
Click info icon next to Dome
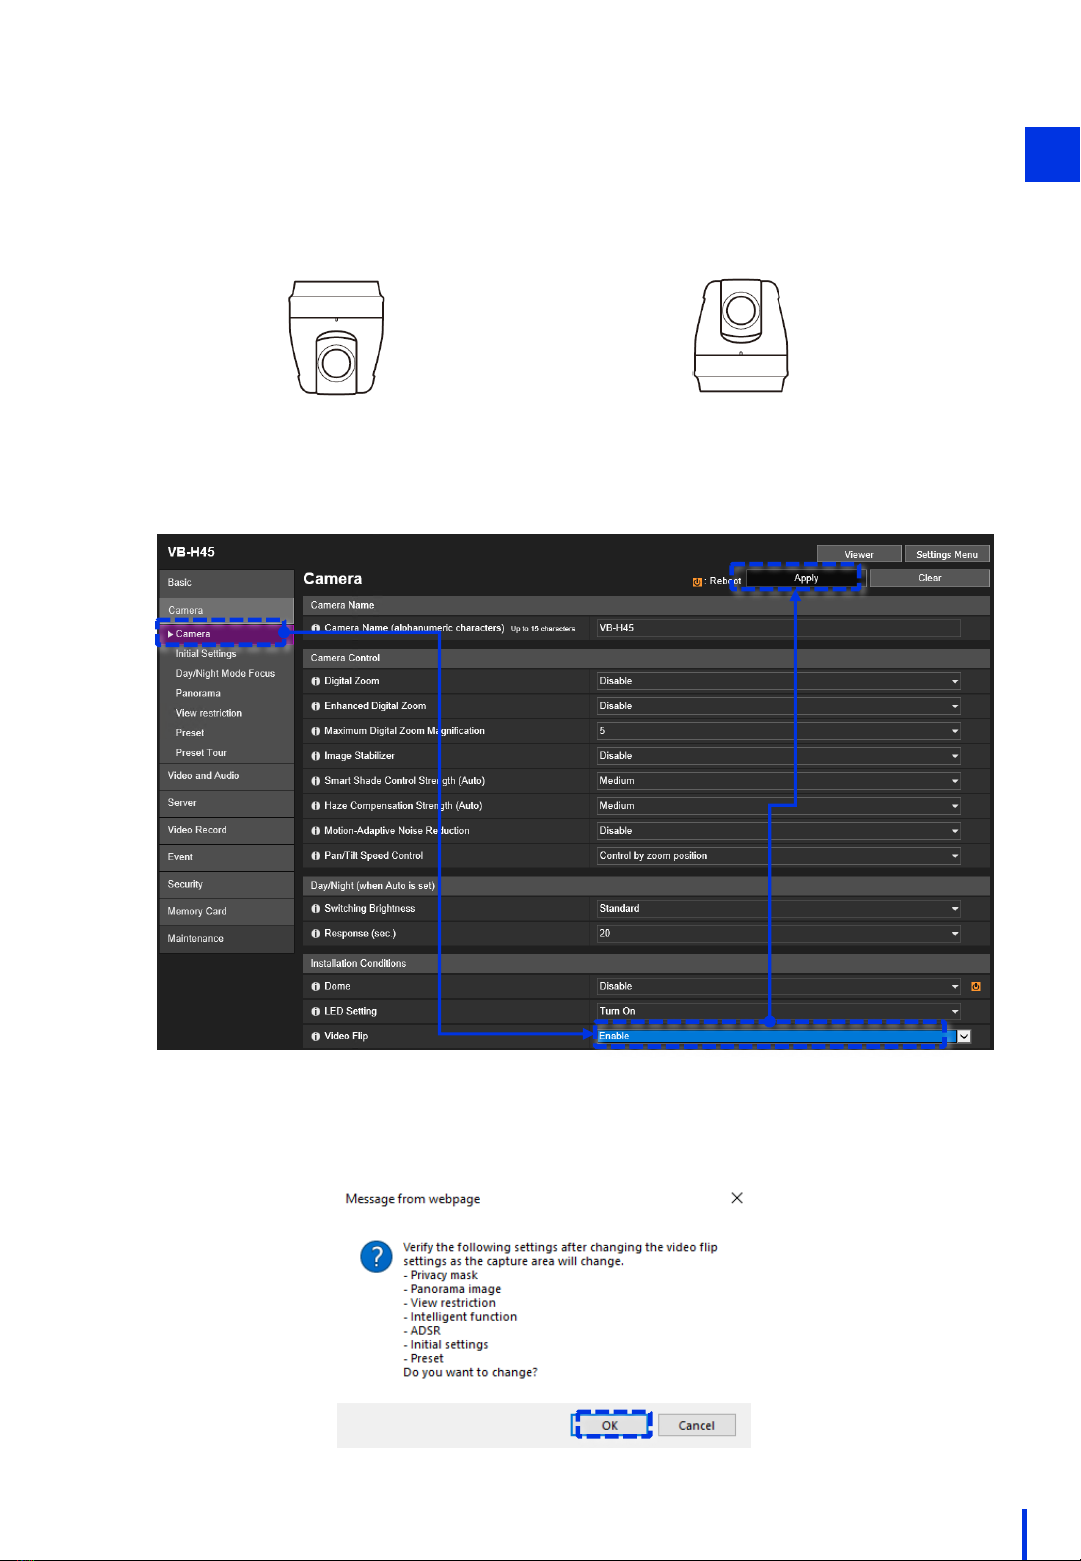coord(316,987)
